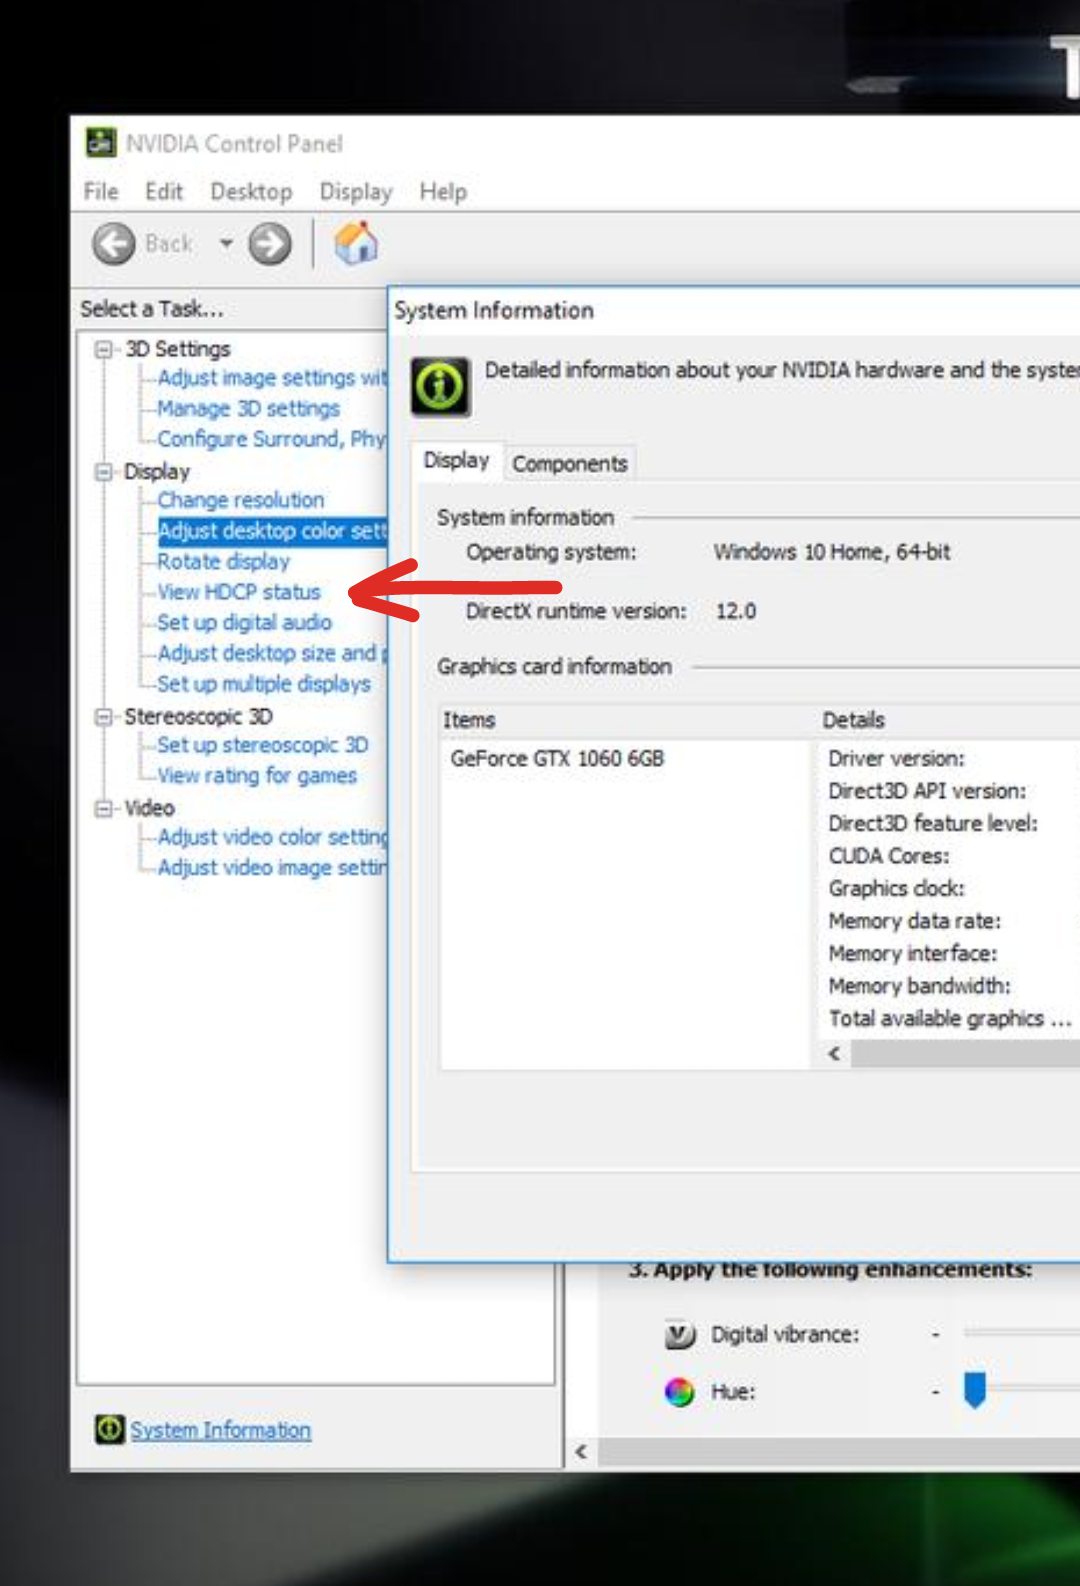Image resolution: width=1080 pixels, height=1586 pixels.
Task: Collapse the Display tree node
Action: [103, 471]
